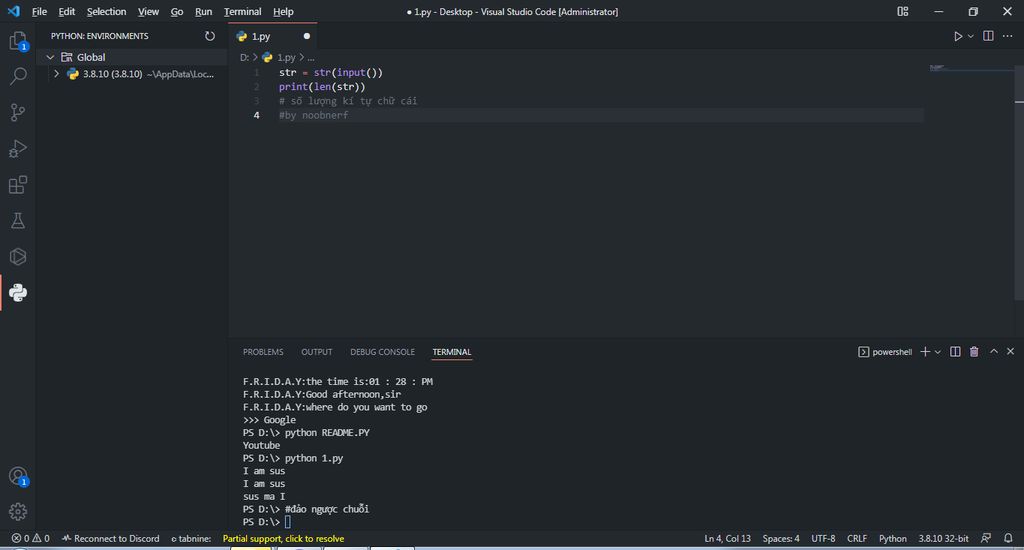Click D: in the breadcrumb
Image resolution: width=1024 pixels, height=550 pixels.
(244, 57)
